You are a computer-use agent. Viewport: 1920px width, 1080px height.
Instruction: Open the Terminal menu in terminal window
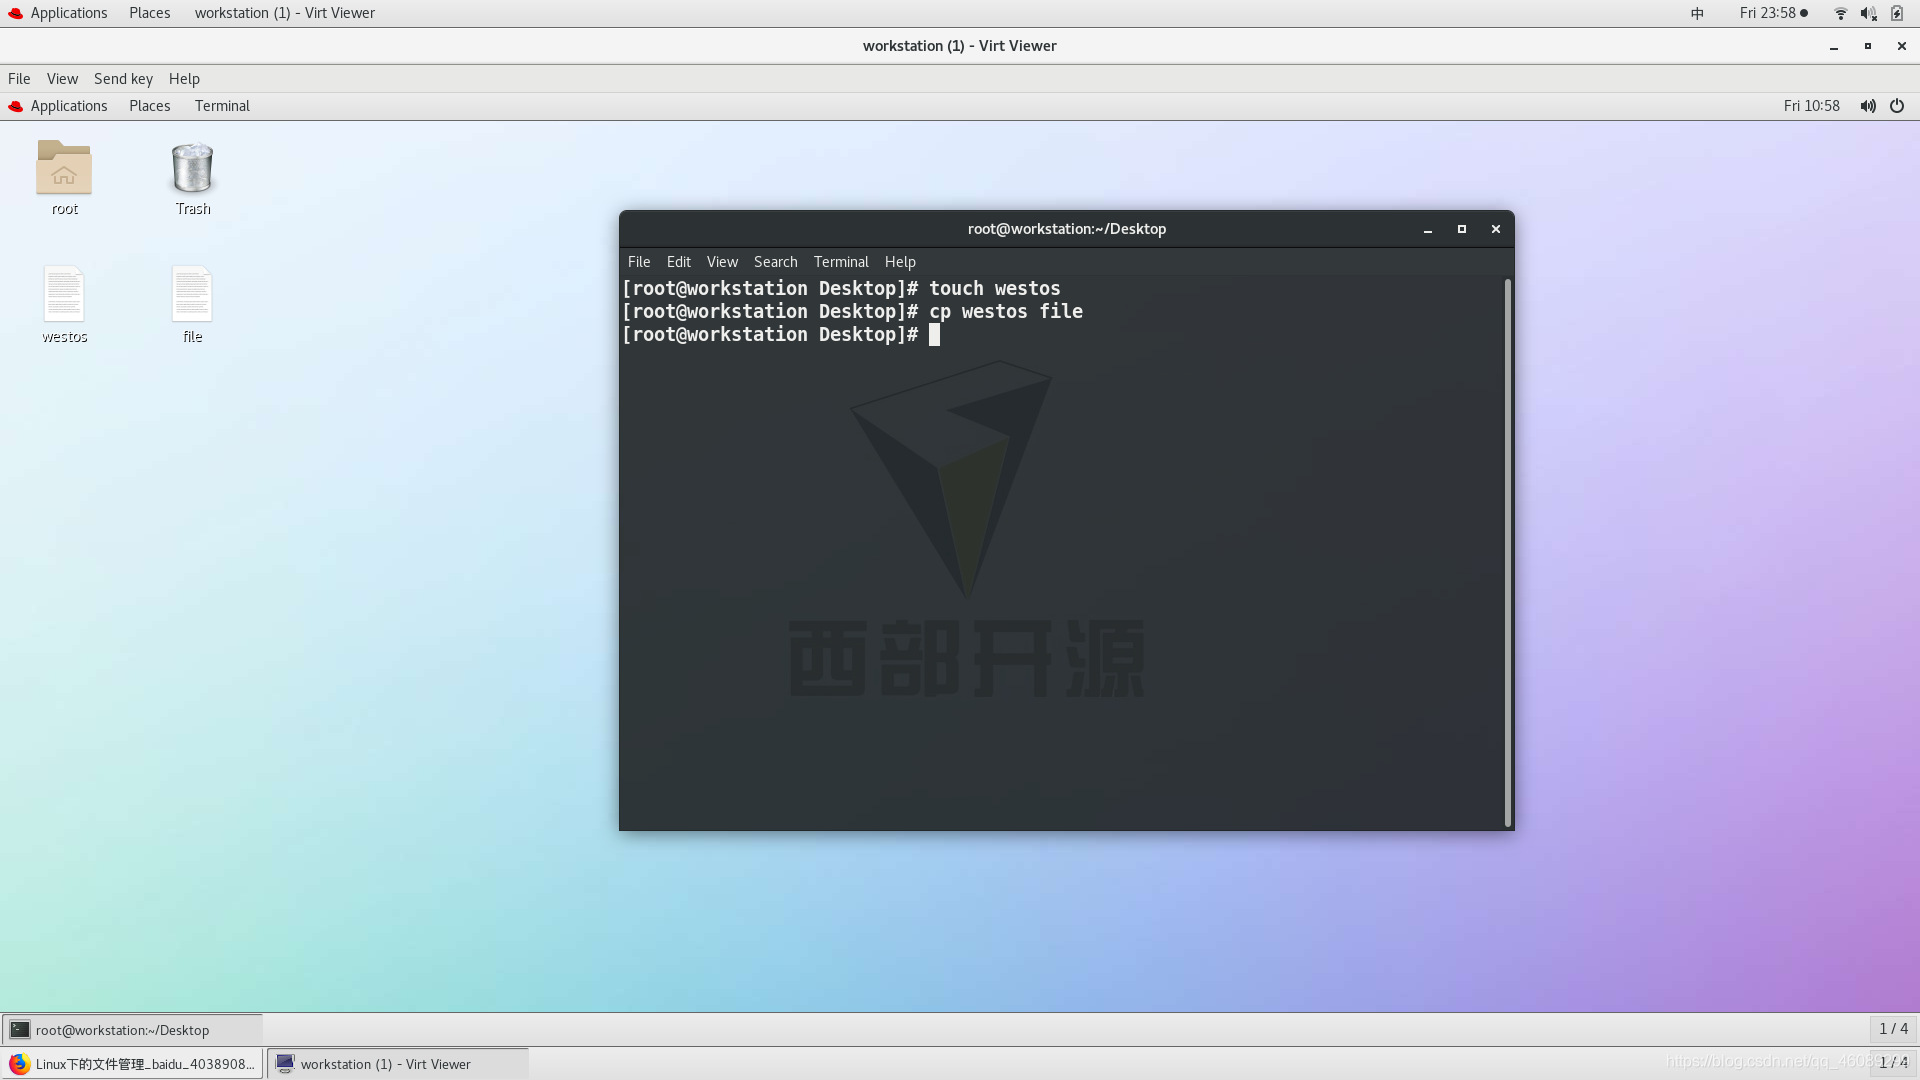click(x=841, y=261)
